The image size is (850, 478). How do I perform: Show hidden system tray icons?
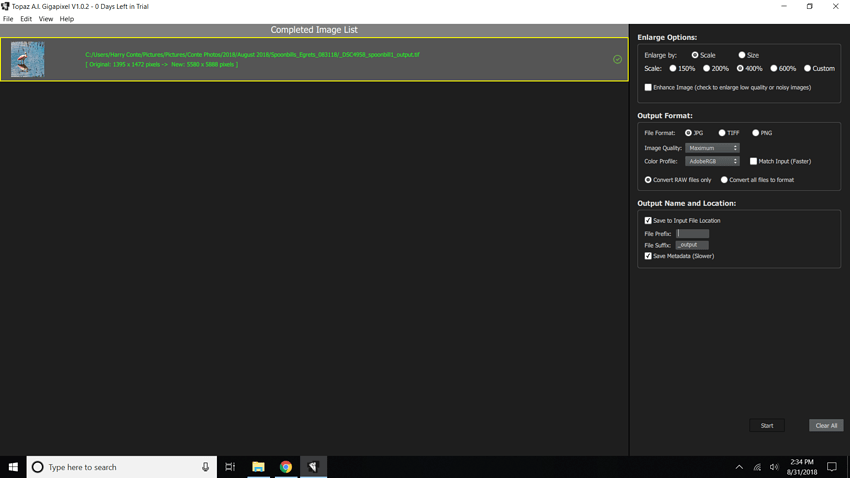coord(739,467)
